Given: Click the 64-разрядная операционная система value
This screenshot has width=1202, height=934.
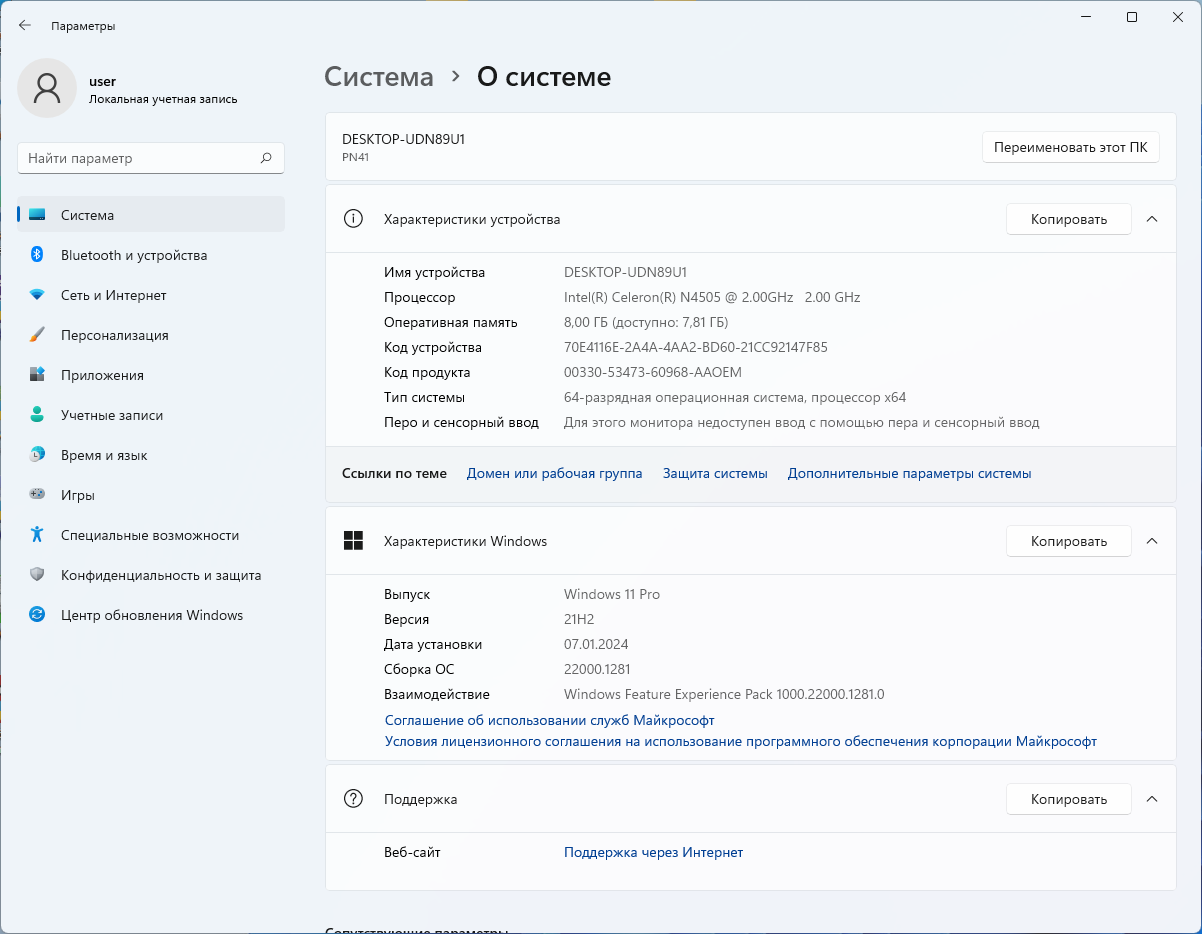Looking at the screenshot, I should pyautogui.click(x=735, y=397).
